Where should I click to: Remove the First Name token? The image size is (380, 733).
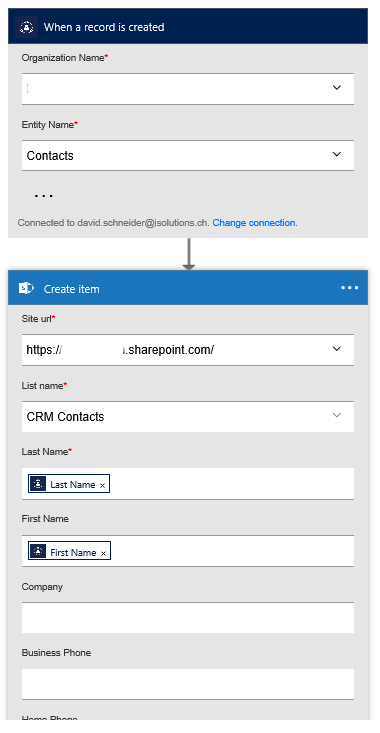click(103, 553)
